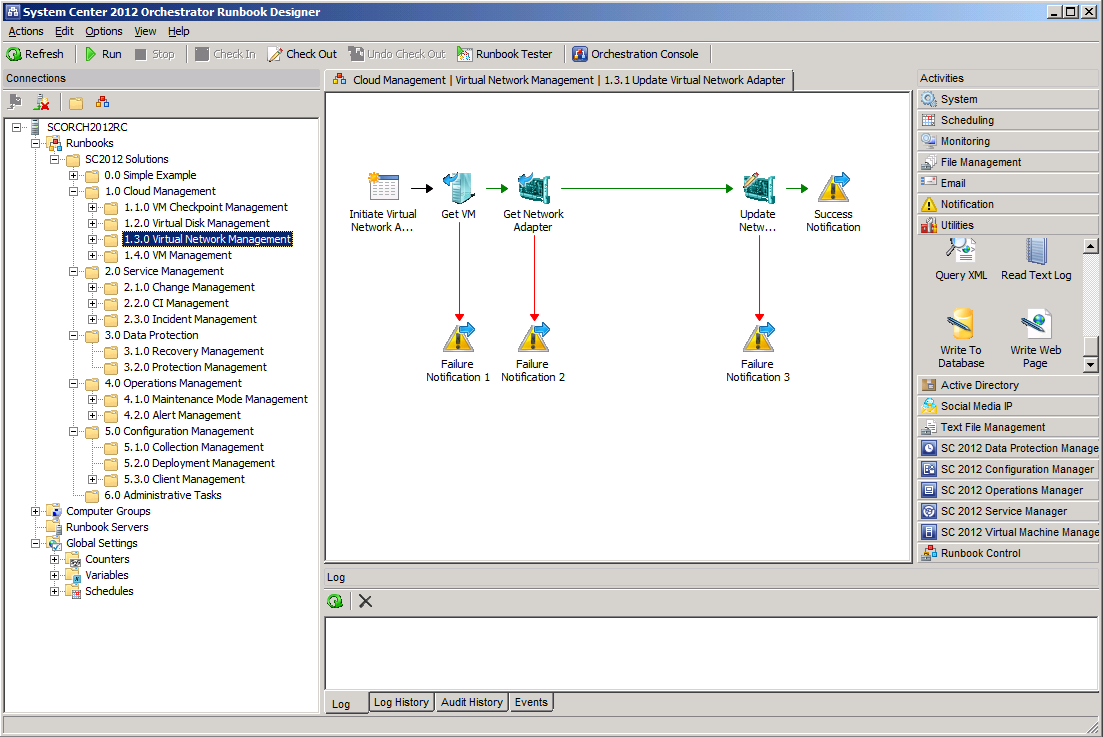1103x737 pixels.
Task: Collapse the 1.0 Cloud Management folder
Action: 73,191
